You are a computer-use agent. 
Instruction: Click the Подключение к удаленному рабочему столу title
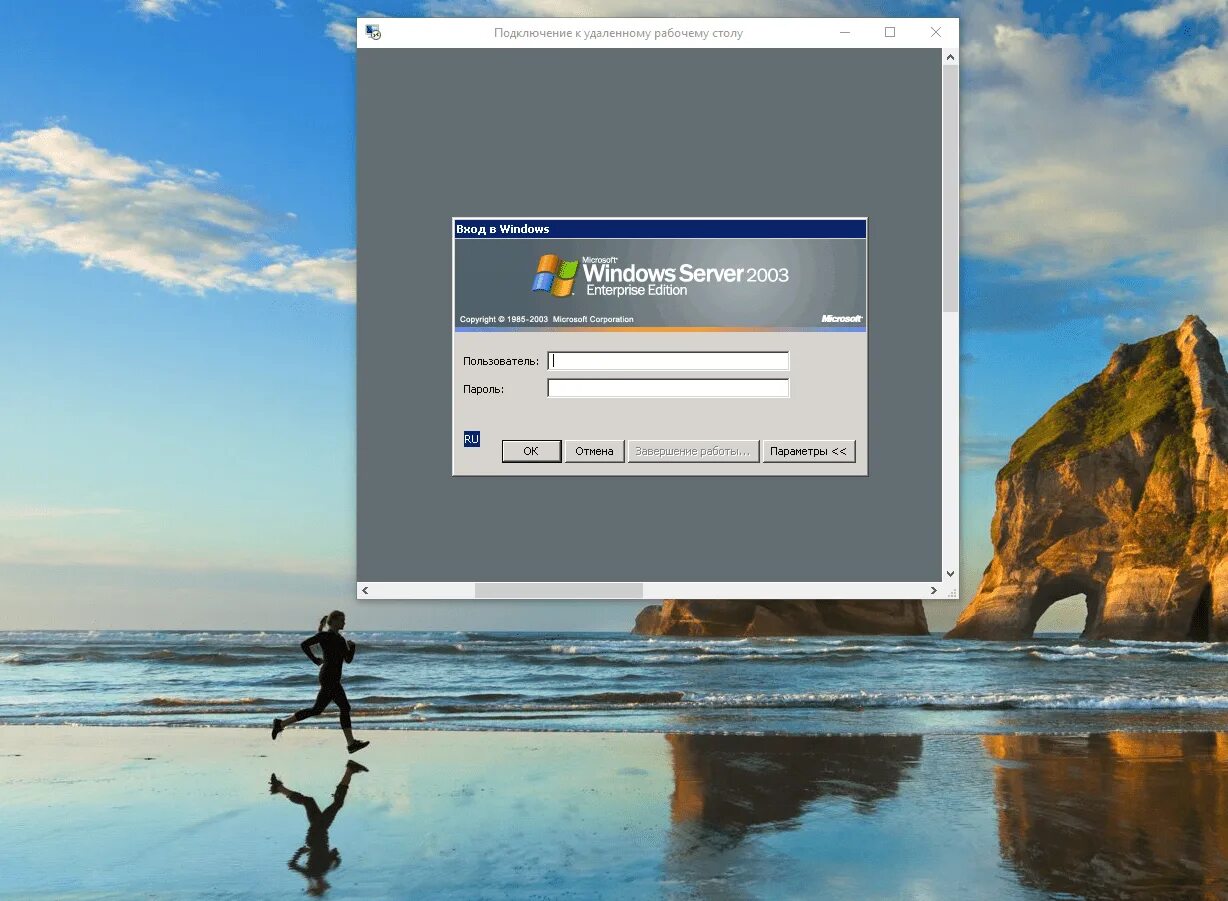tap(618, 33)
